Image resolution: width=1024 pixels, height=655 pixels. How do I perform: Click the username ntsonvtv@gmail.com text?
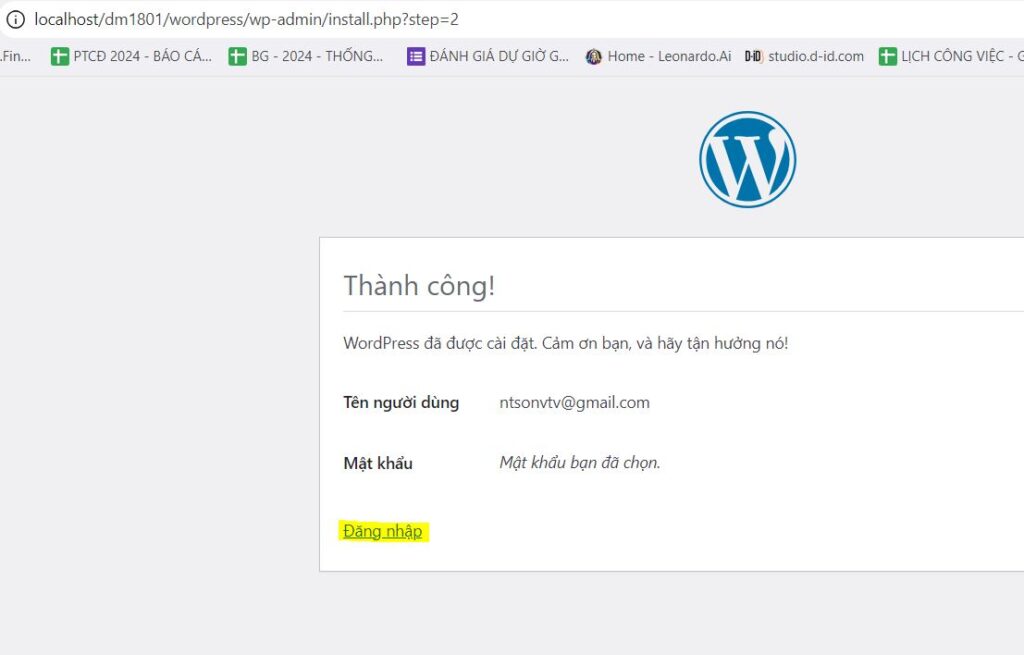575,402
